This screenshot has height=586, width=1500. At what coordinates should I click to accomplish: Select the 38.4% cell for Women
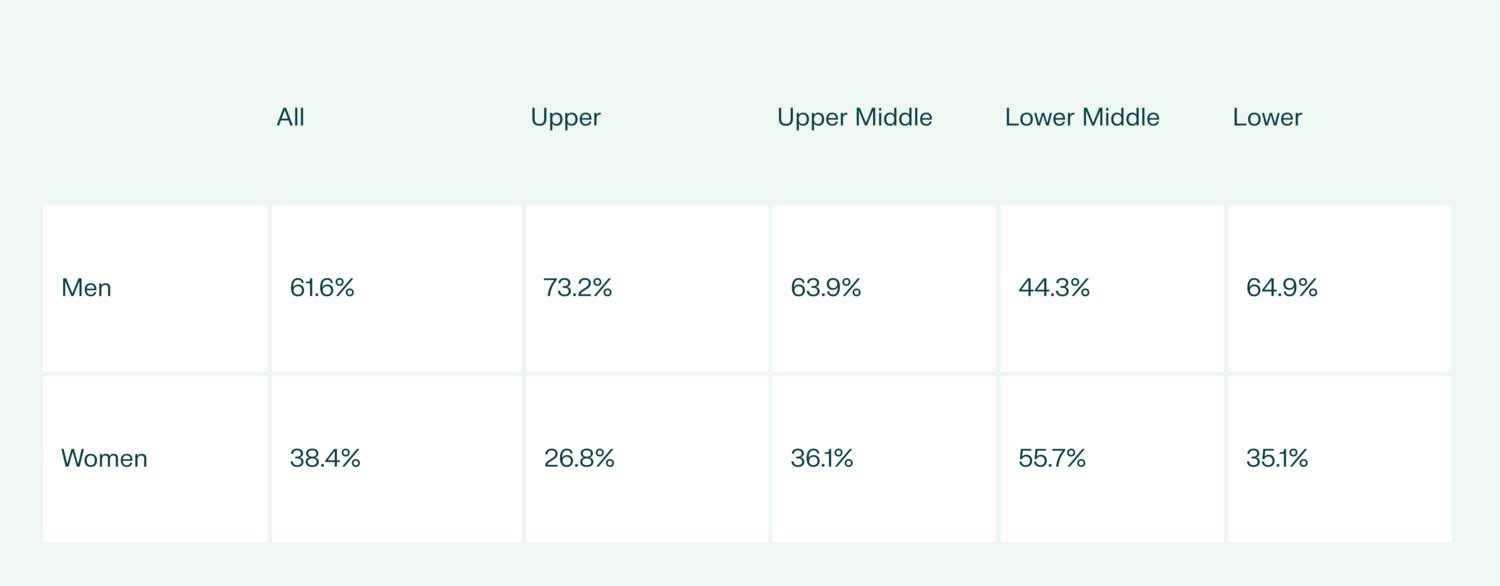click(x=325, y=459)
